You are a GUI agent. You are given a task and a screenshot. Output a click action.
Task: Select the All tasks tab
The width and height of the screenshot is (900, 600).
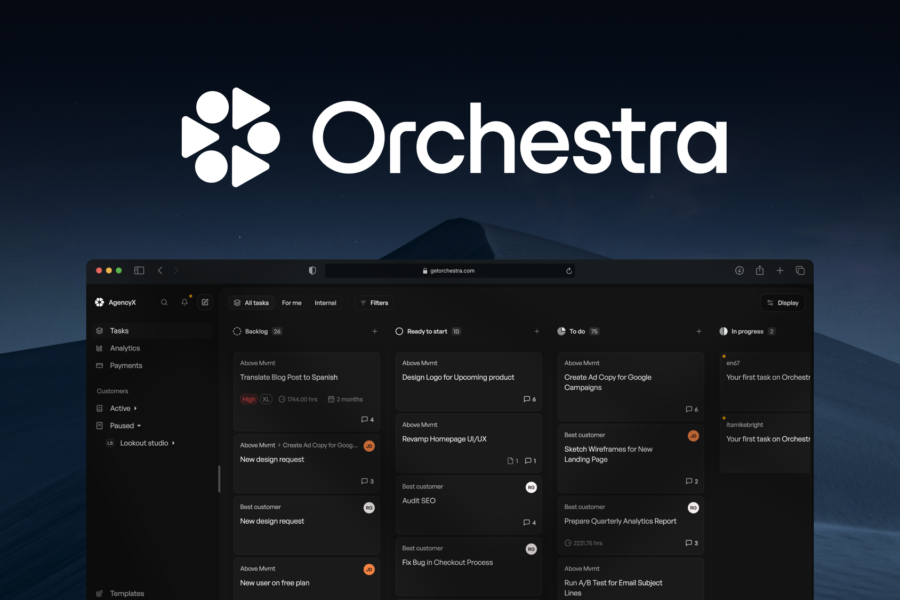click(x=251, y=303)
